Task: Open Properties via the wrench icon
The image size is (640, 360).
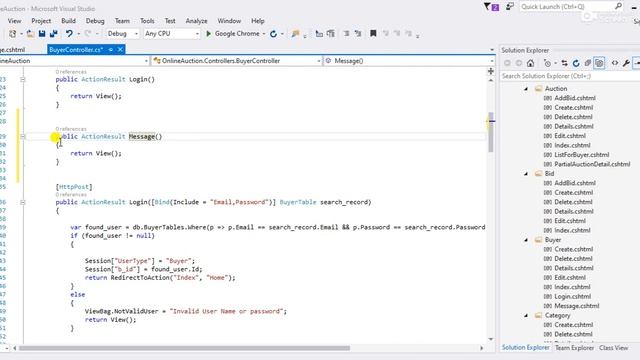Action: click(626, 63)
